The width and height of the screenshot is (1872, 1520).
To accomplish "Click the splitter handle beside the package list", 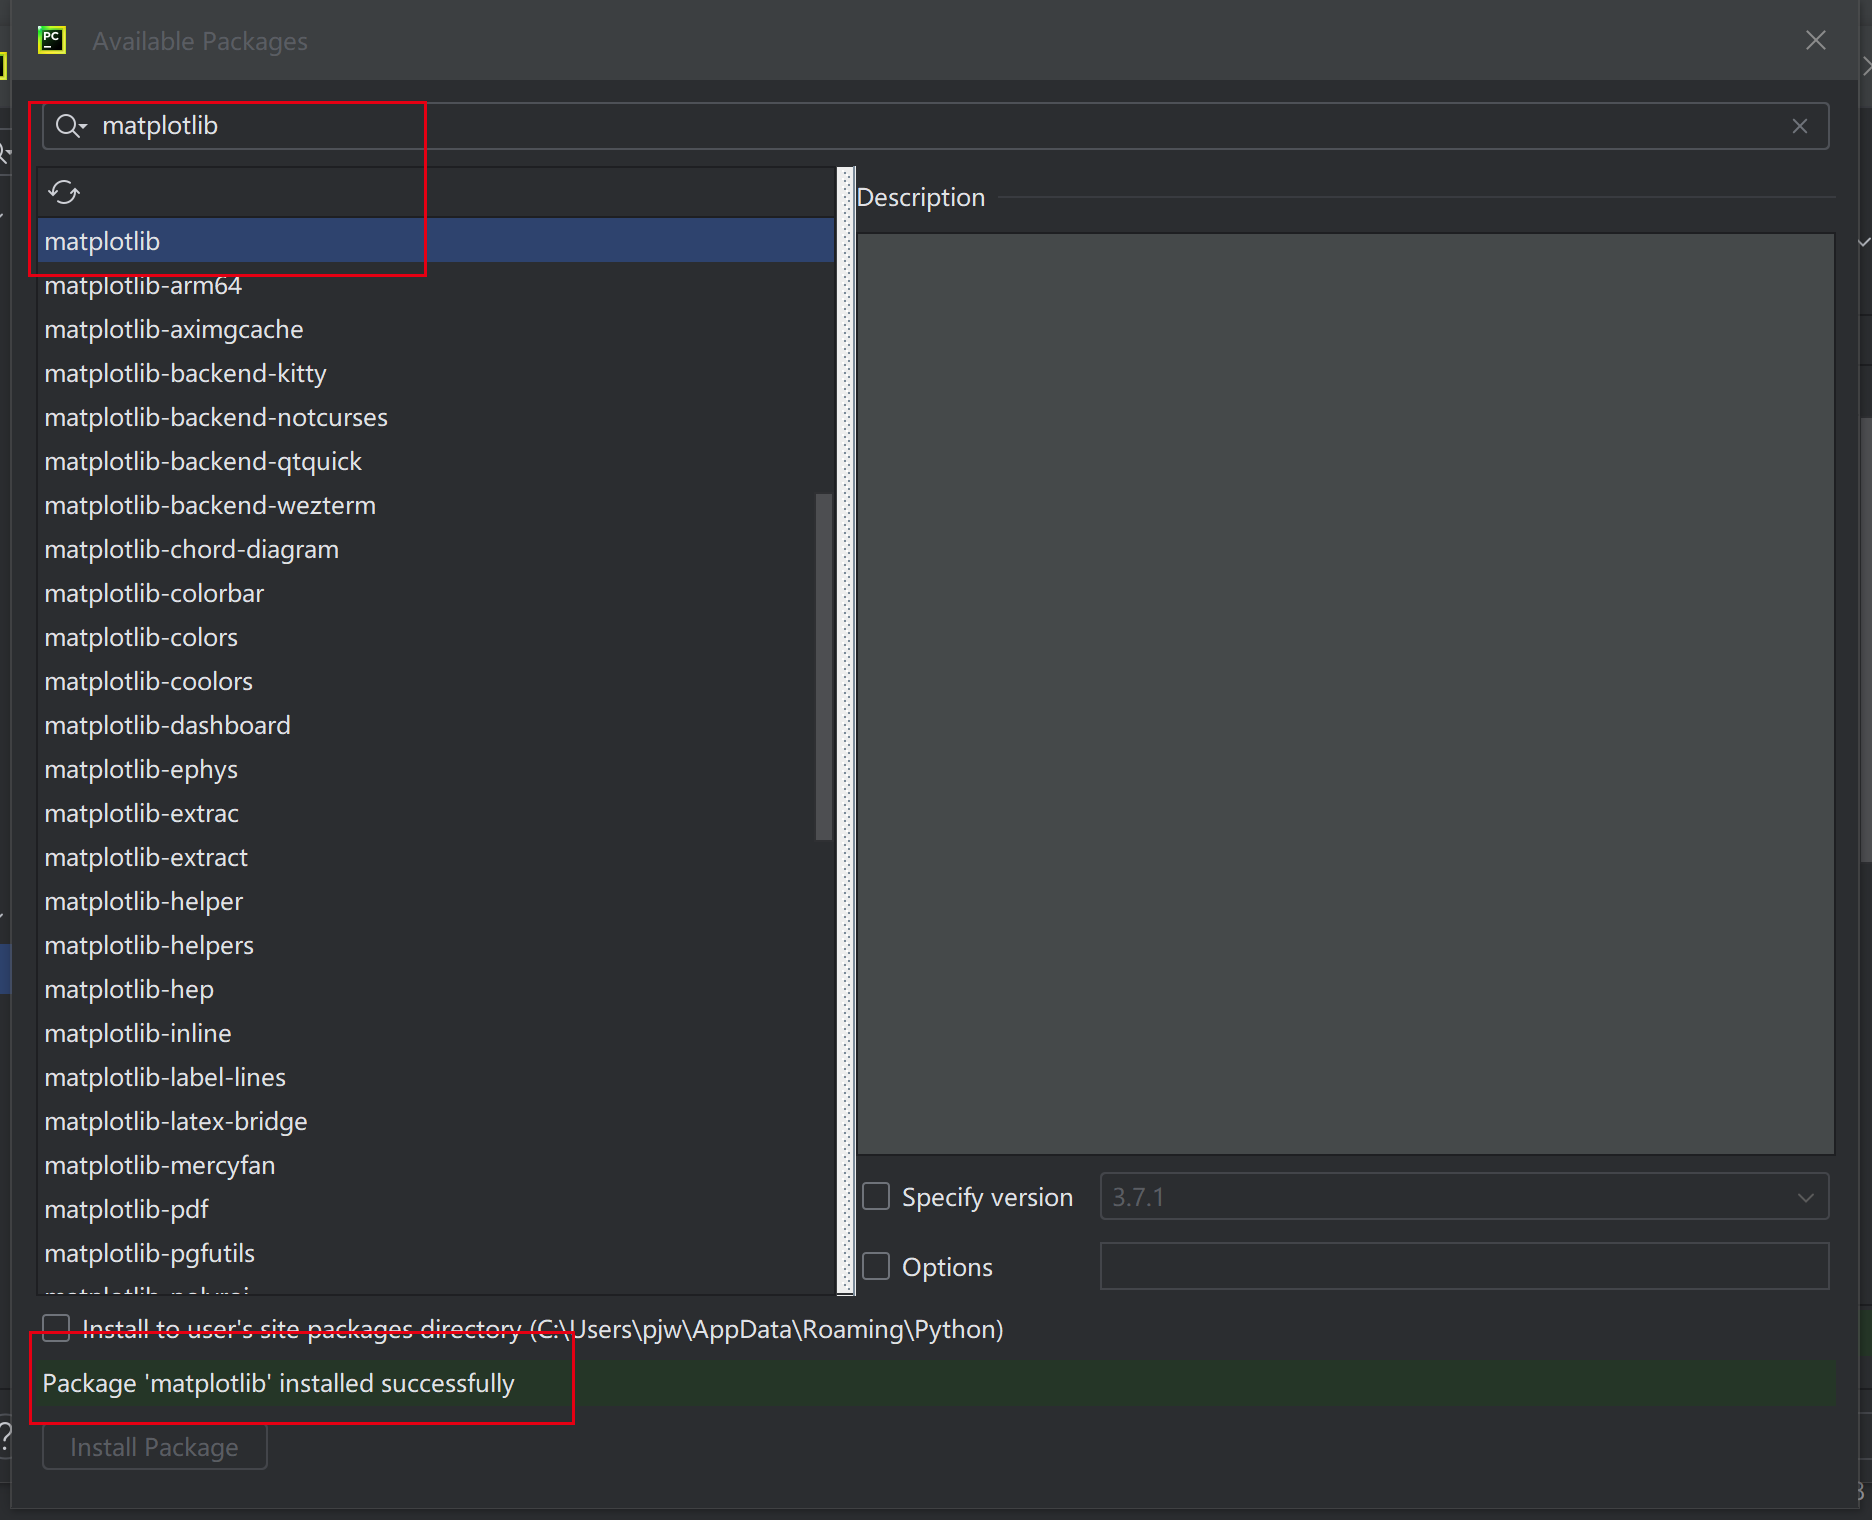I will pos(846,730).
